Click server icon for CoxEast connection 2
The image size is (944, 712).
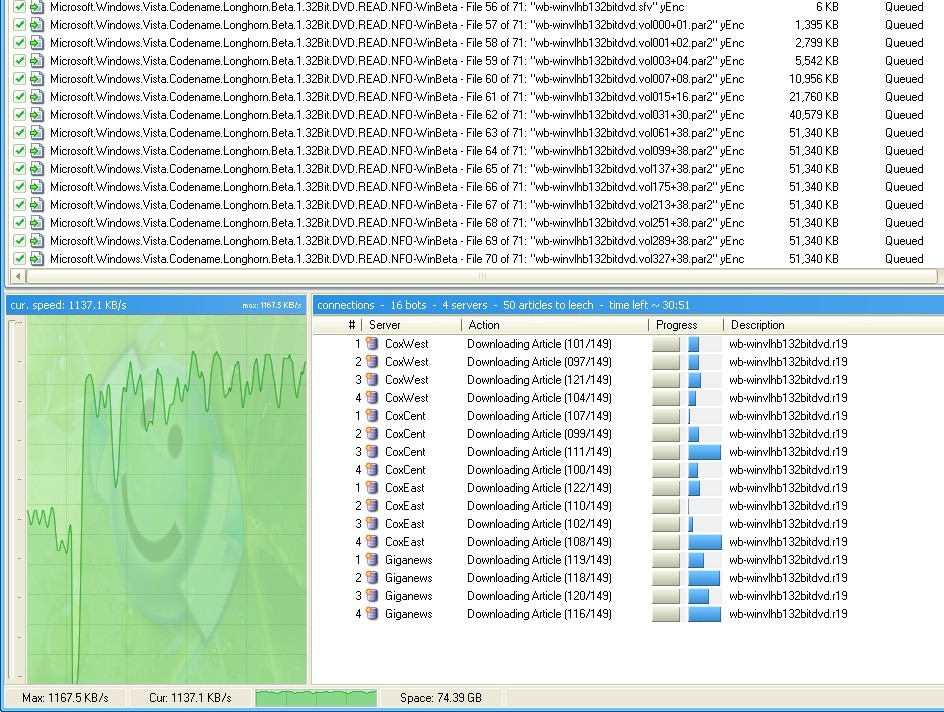pos(372,506)
